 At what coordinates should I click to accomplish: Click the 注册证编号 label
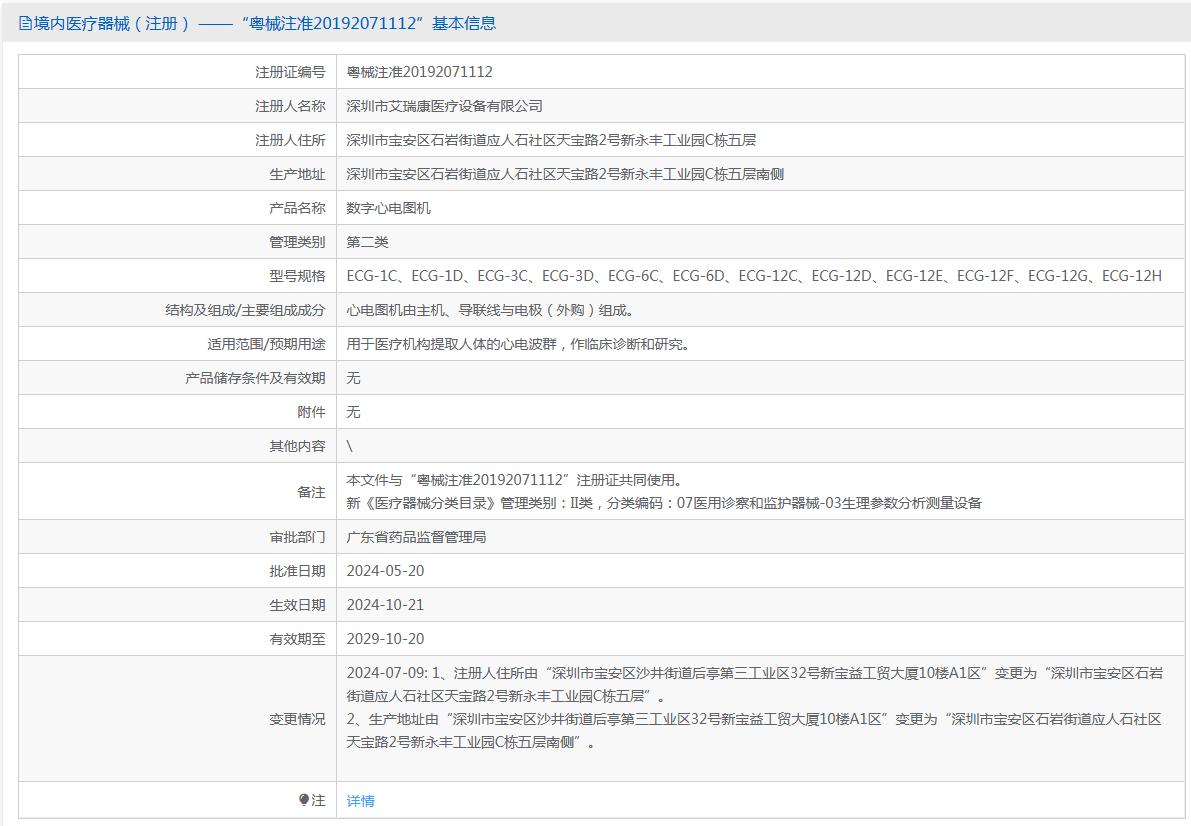pyautogui.click(x=290, y=72)
